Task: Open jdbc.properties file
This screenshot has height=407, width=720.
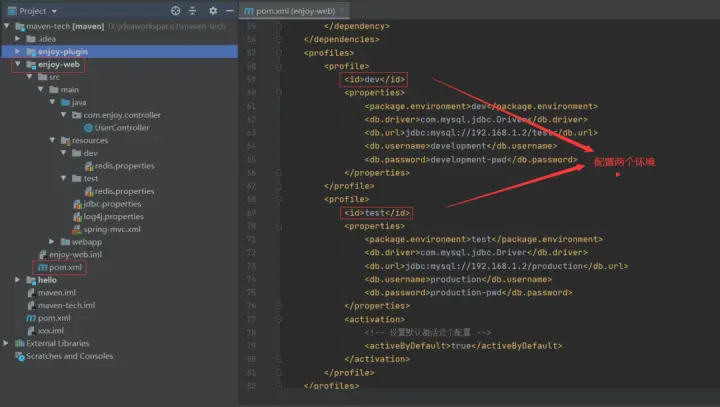Action: tap(112, 204)
